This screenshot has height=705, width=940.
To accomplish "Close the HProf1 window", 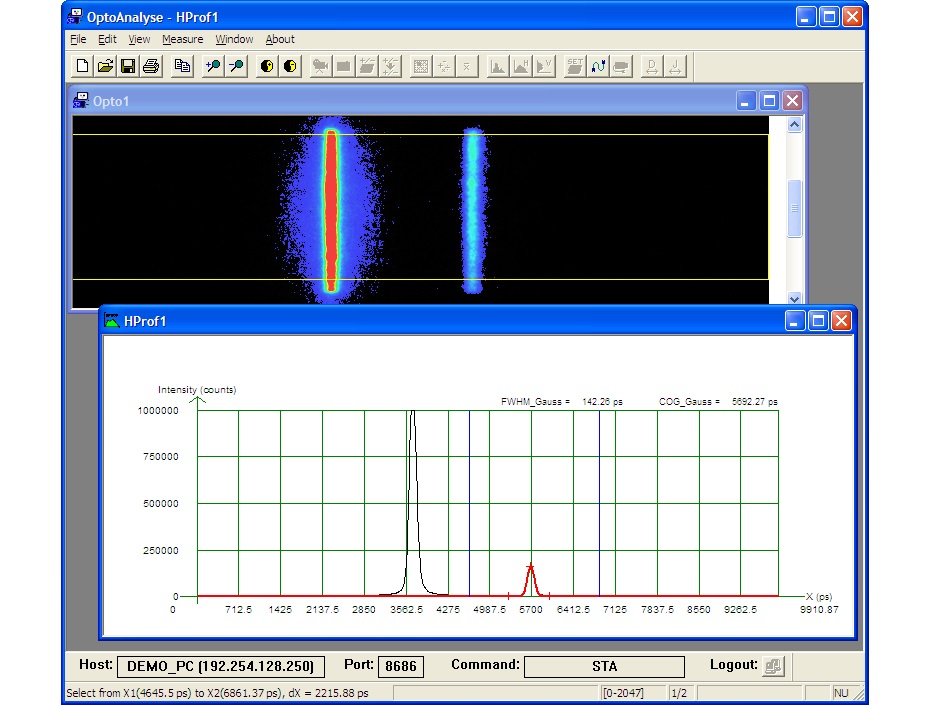I will pyautogui.click(x=842, y=321).
